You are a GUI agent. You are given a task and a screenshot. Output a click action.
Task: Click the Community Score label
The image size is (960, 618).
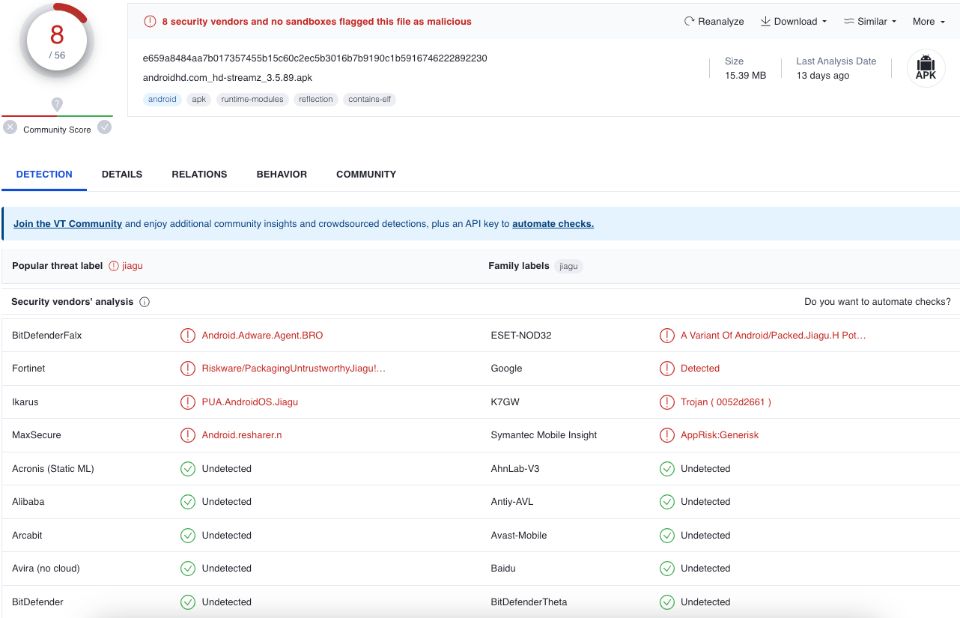tap(57, 130)
